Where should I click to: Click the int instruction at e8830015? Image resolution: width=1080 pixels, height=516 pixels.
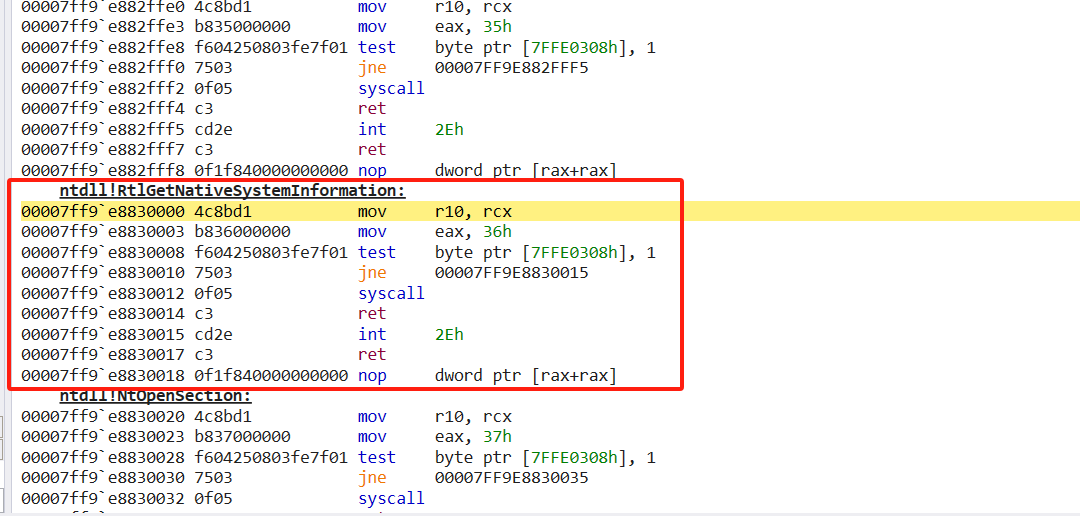coord(372,335)
